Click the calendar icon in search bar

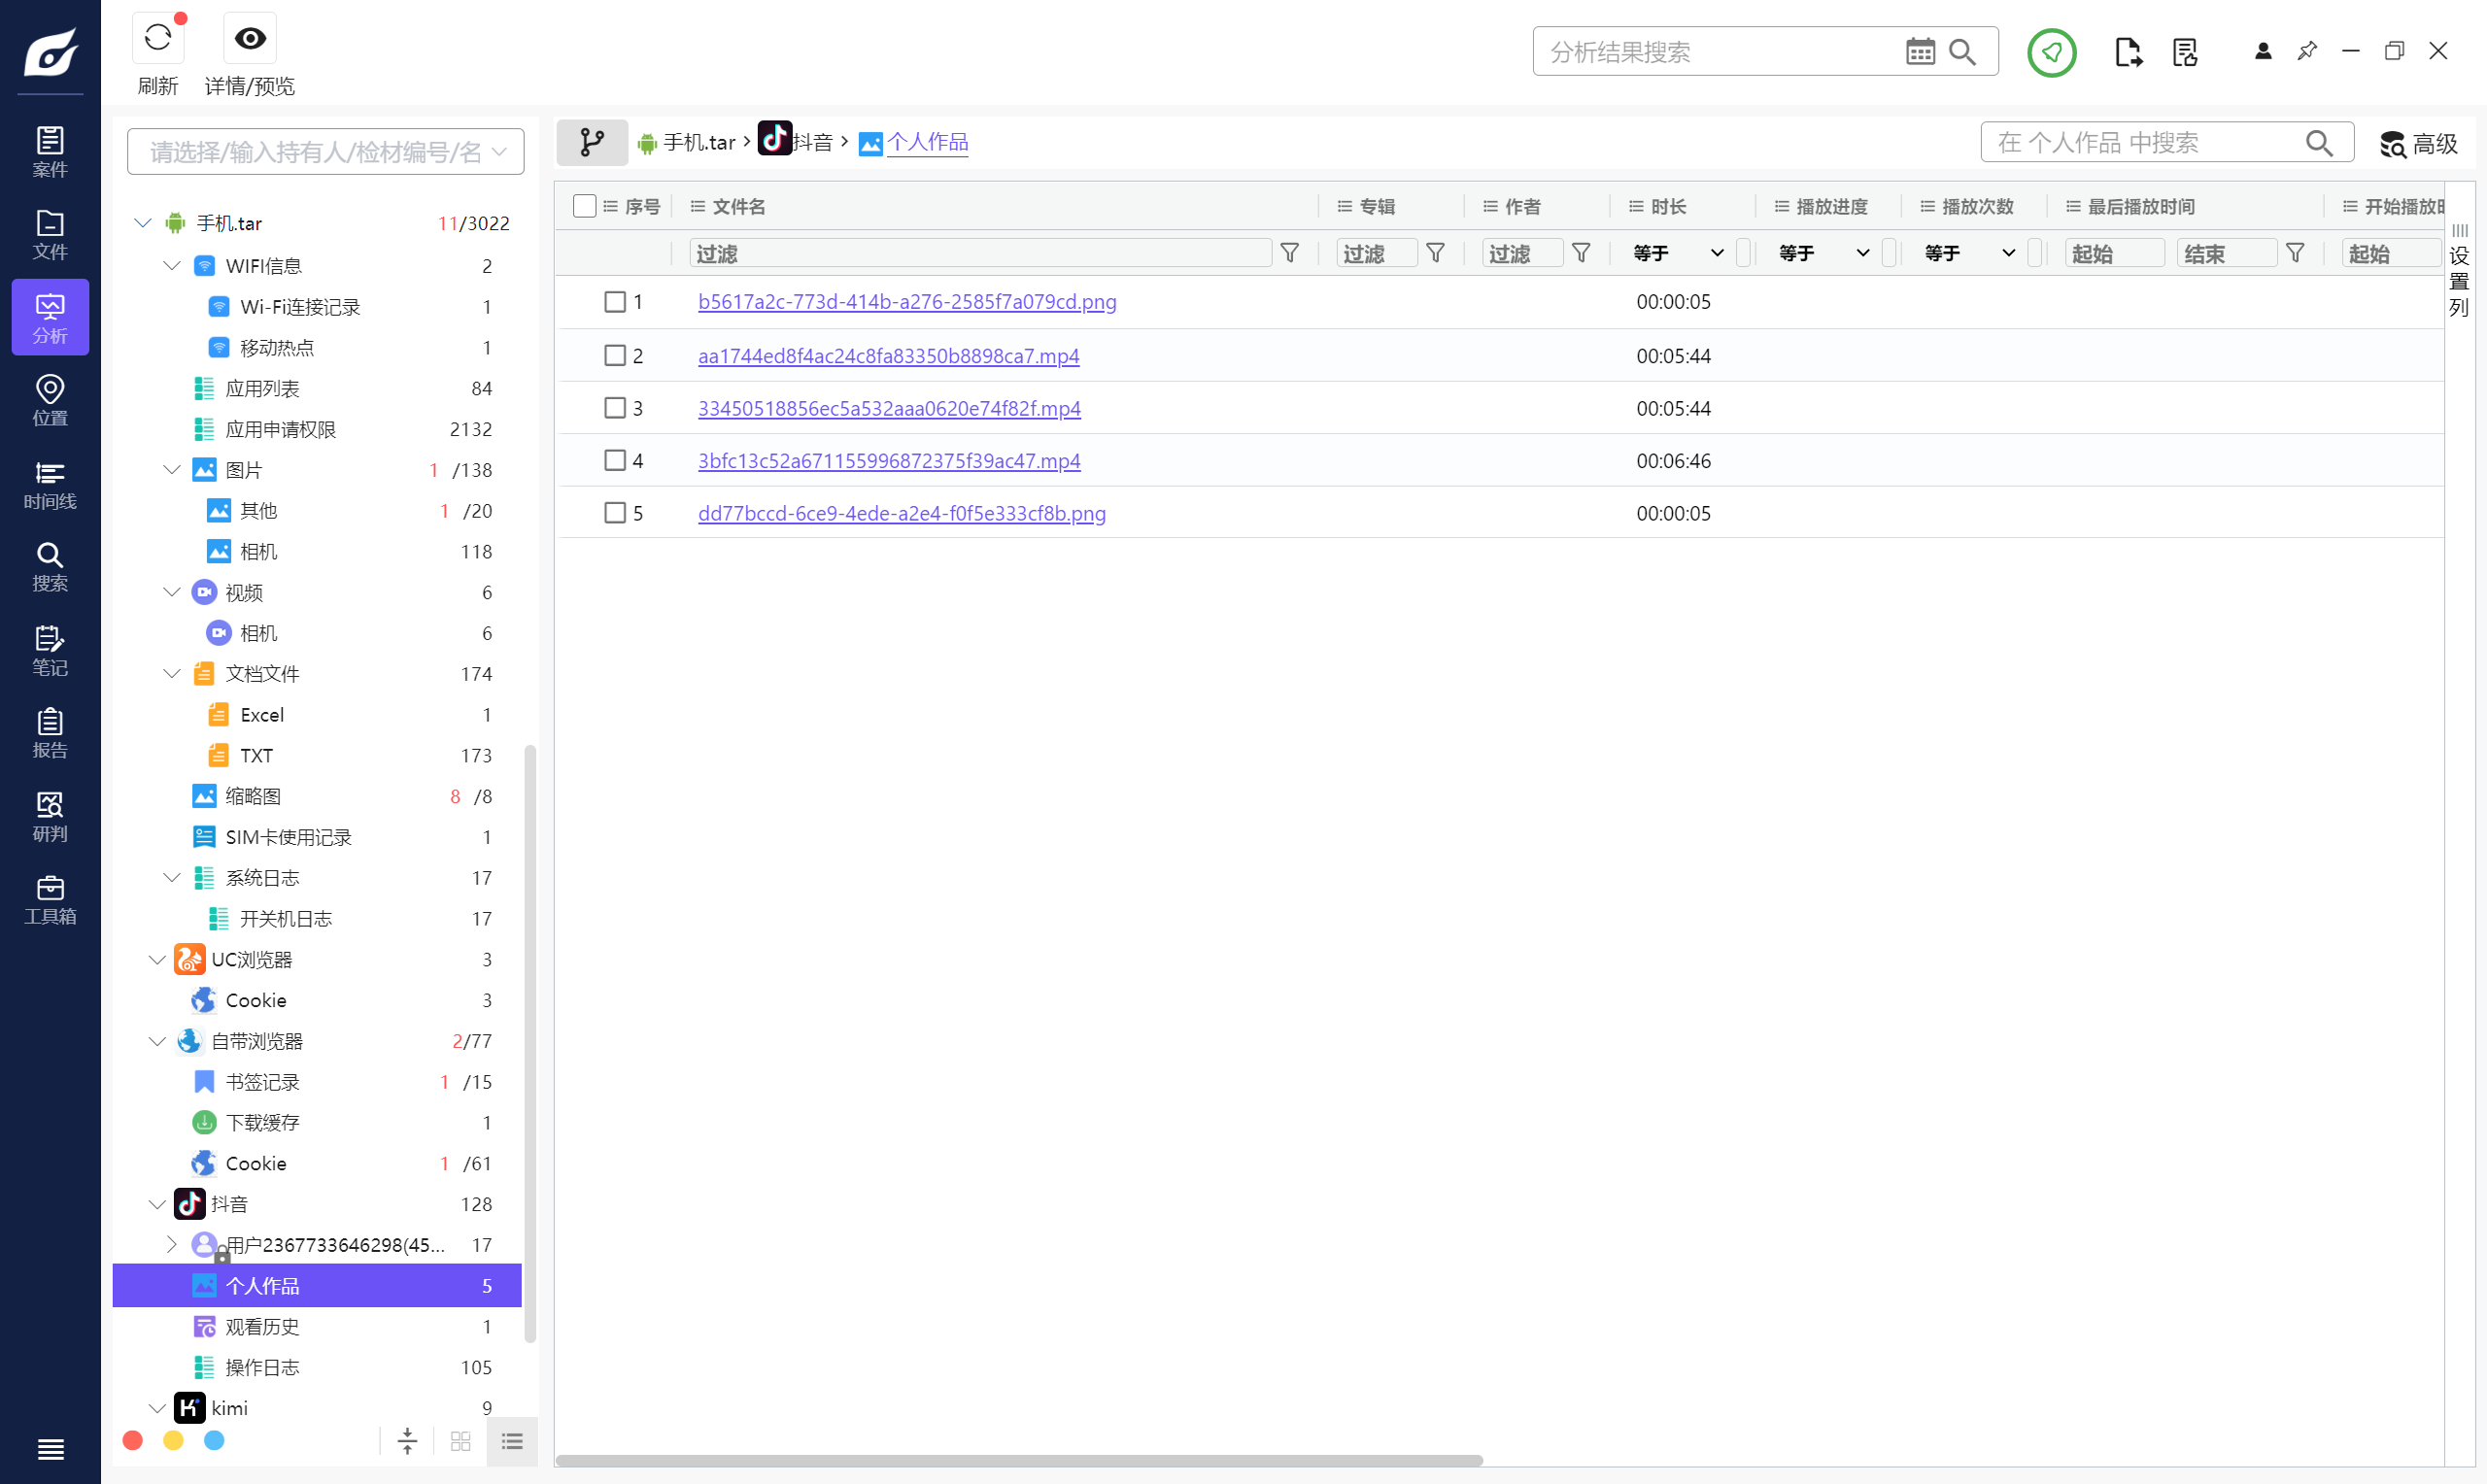click(x=1919, y=52)
